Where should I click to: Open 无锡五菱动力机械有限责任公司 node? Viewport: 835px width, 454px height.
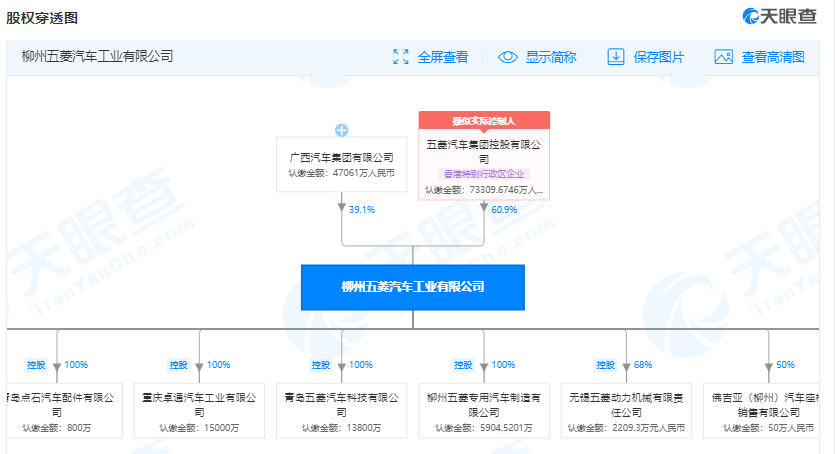[x=626, y=404]
